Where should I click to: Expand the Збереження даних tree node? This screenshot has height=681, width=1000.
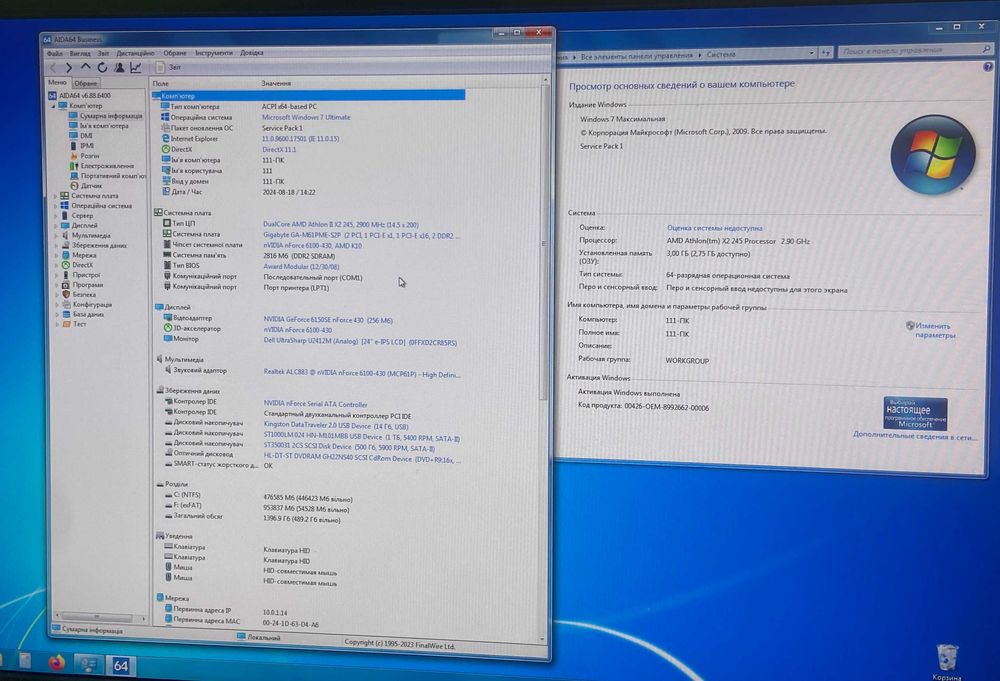pyautogui.click(x=55, y=245)
